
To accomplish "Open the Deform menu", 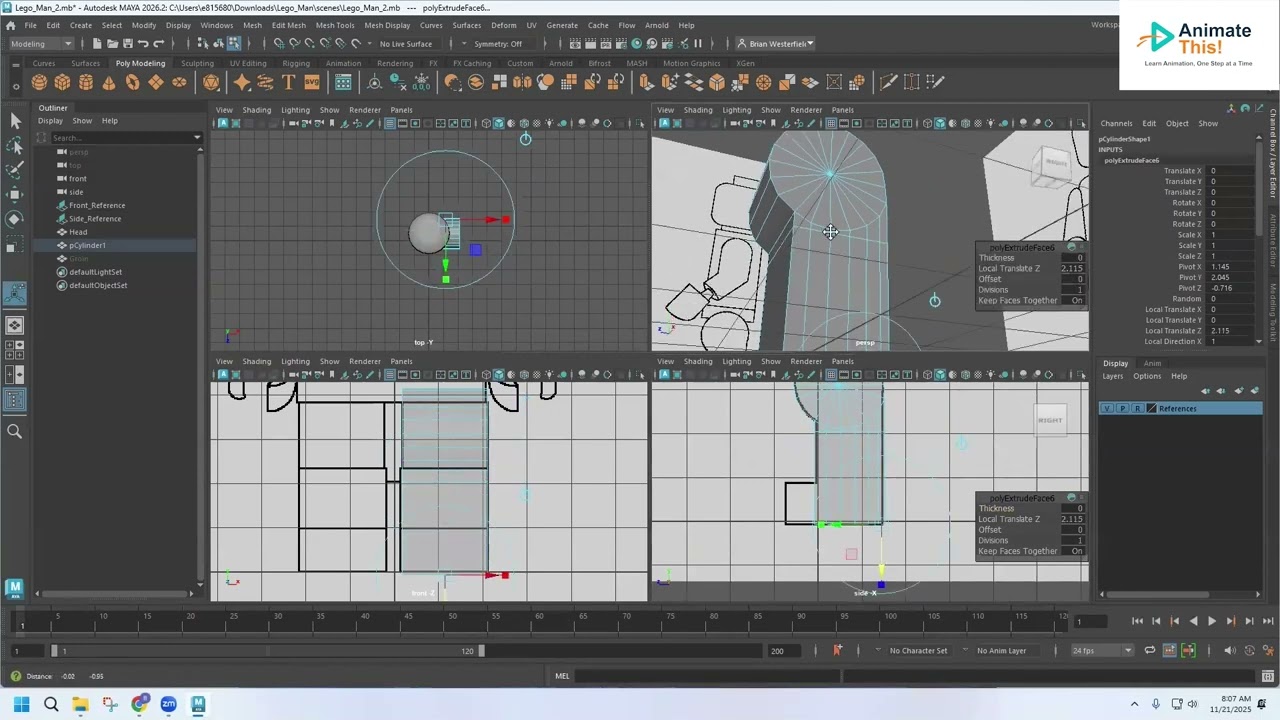I will [x=504, y=25].
